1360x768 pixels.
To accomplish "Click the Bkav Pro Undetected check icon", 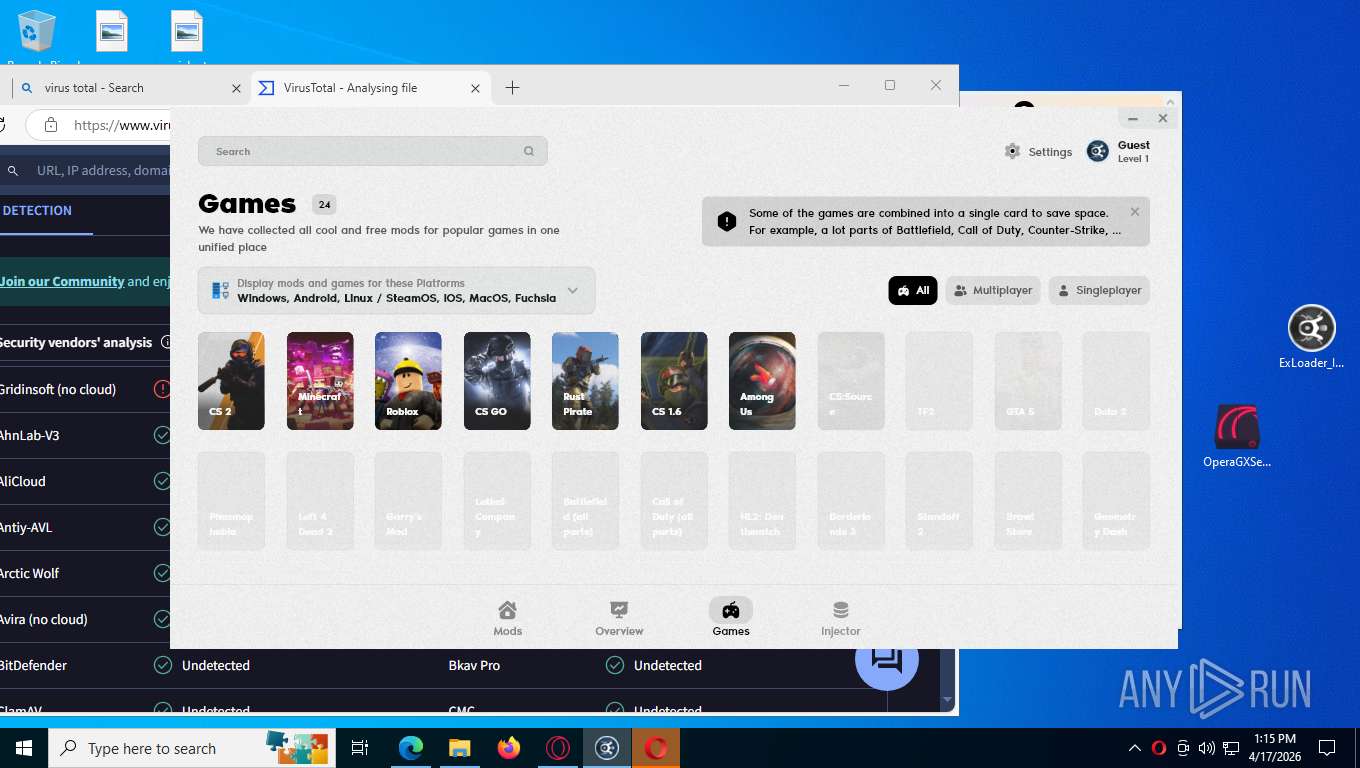I will (615, 665).
